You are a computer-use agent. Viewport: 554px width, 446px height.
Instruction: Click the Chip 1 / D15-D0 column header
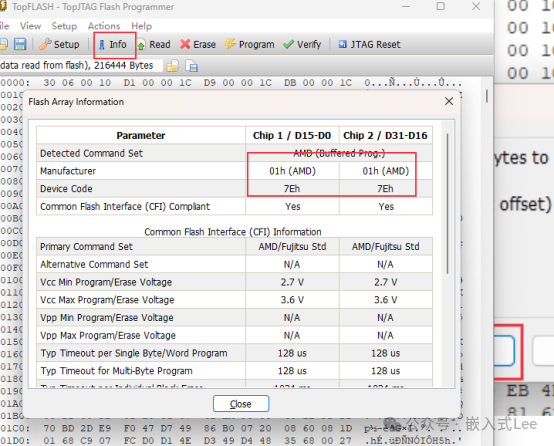coord(292,135)
